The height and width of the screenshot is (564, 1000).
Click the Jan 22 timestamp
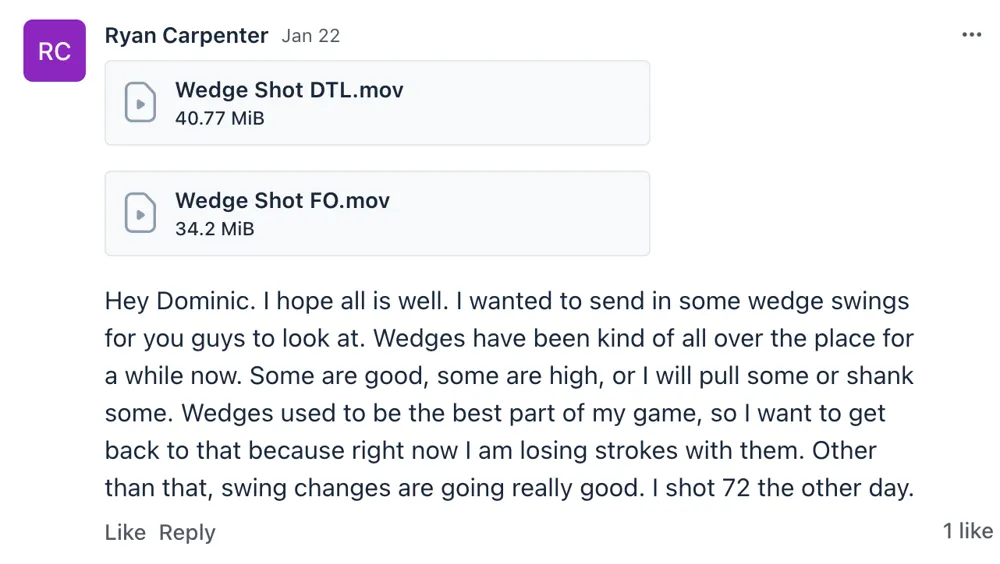point(311,36)
